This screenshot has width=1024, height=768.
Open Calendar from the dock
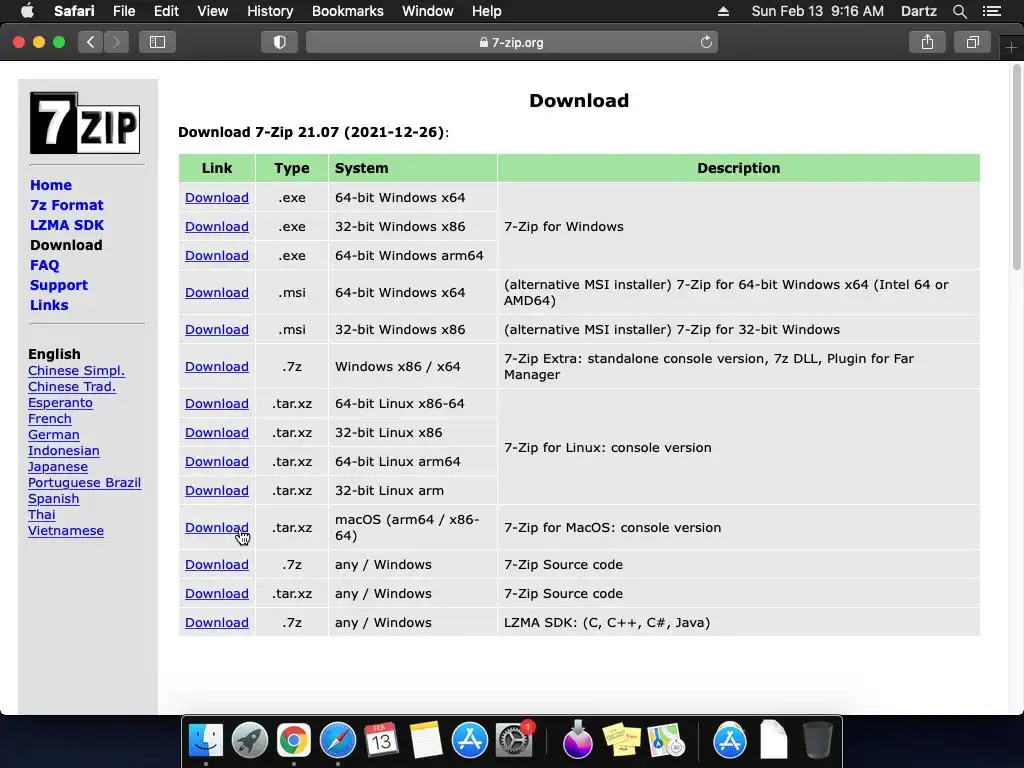tap(381, 740)
